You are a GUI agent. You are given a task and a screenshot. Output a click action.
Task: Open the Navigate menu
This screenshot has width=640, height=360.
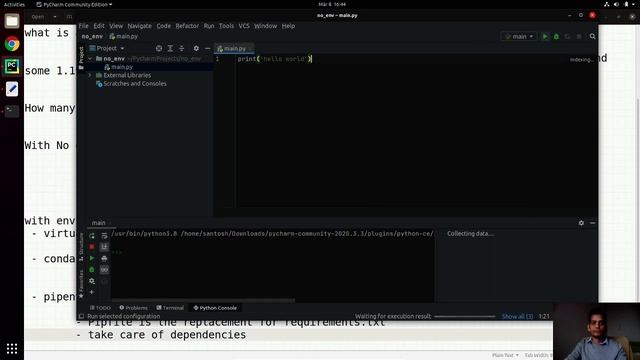coord(139,26)
